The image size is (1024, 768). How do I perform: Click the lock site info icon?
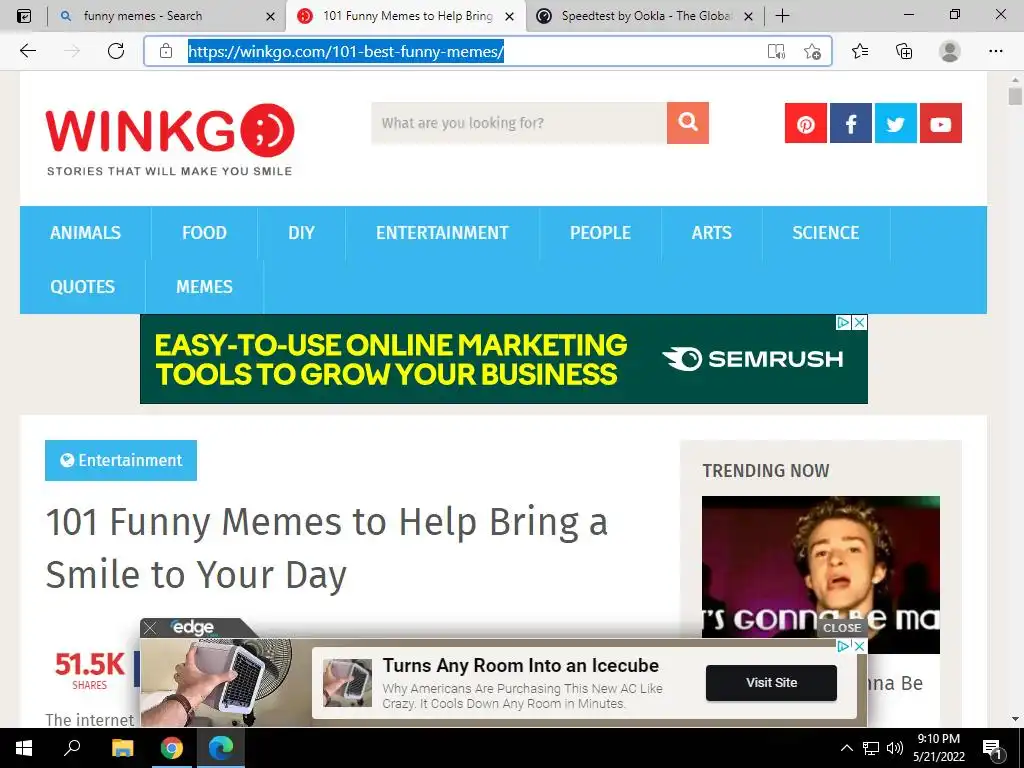point(166,51)
